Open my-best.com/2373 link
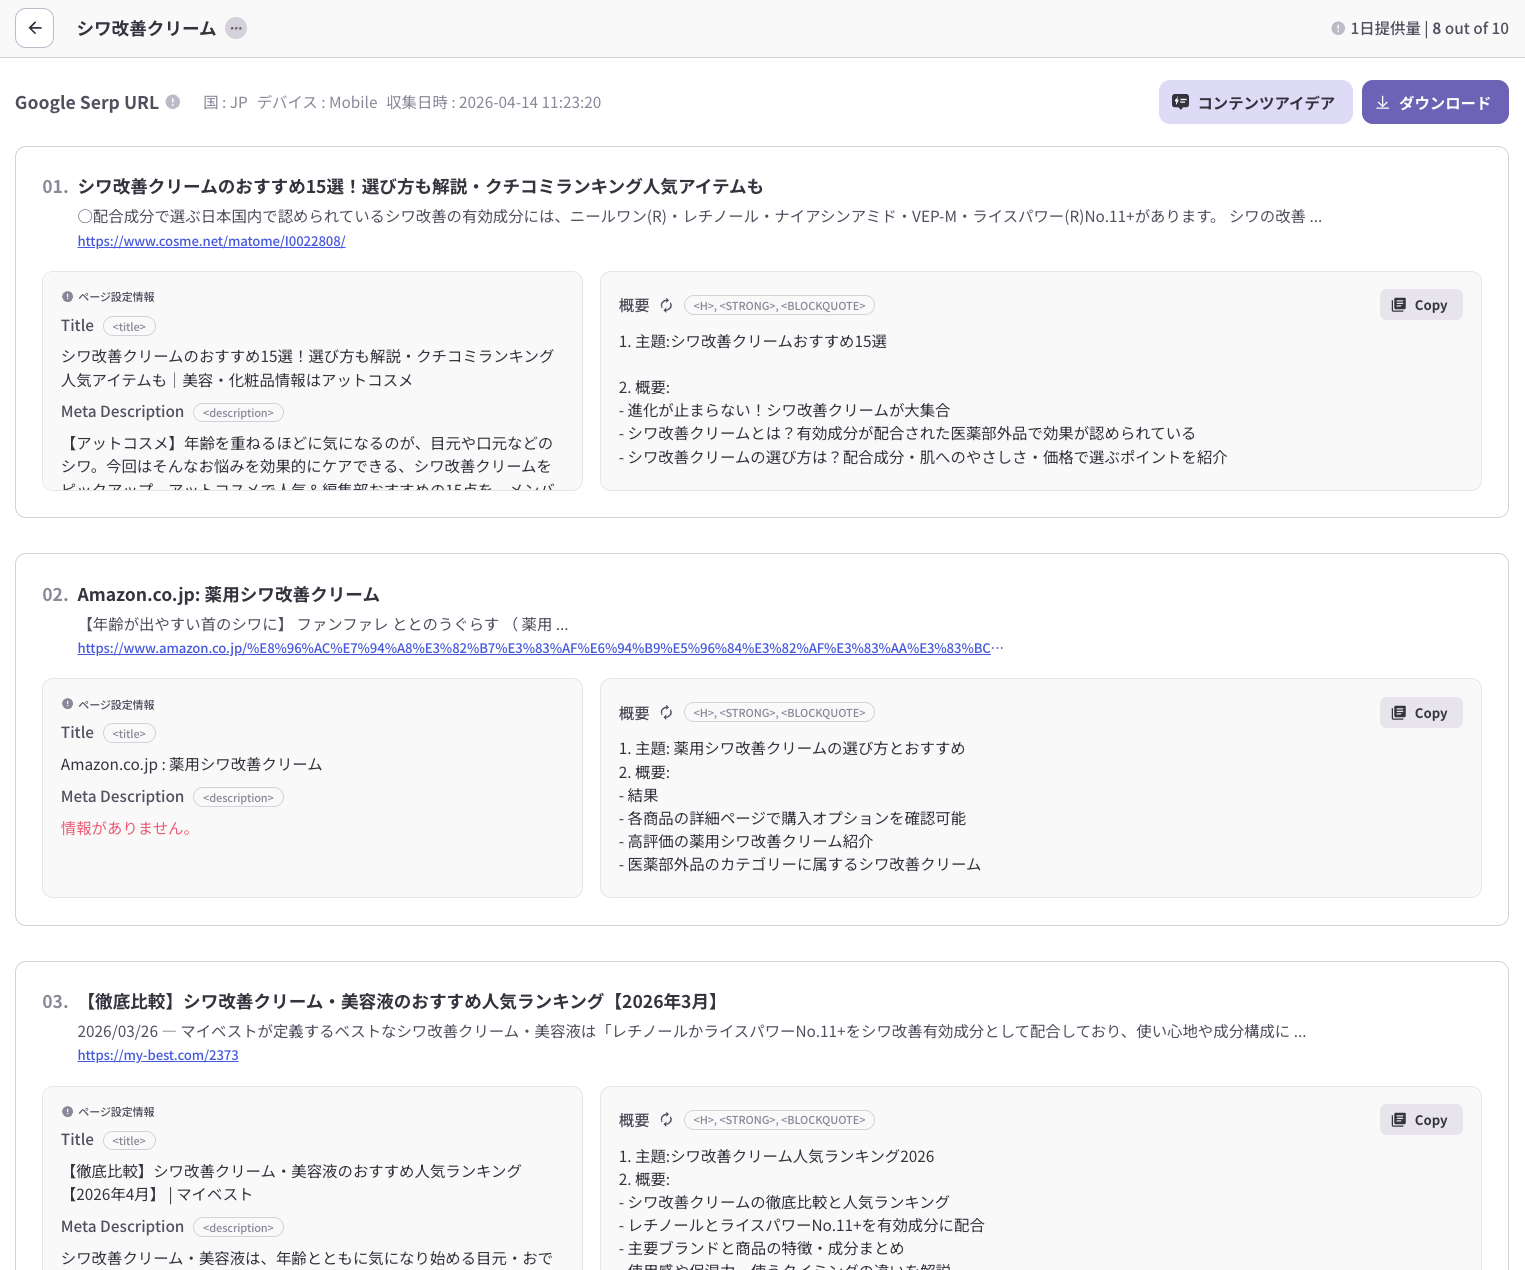Image resolution: width=1525 pixels, height=1270 pixels. (158, 1055)
